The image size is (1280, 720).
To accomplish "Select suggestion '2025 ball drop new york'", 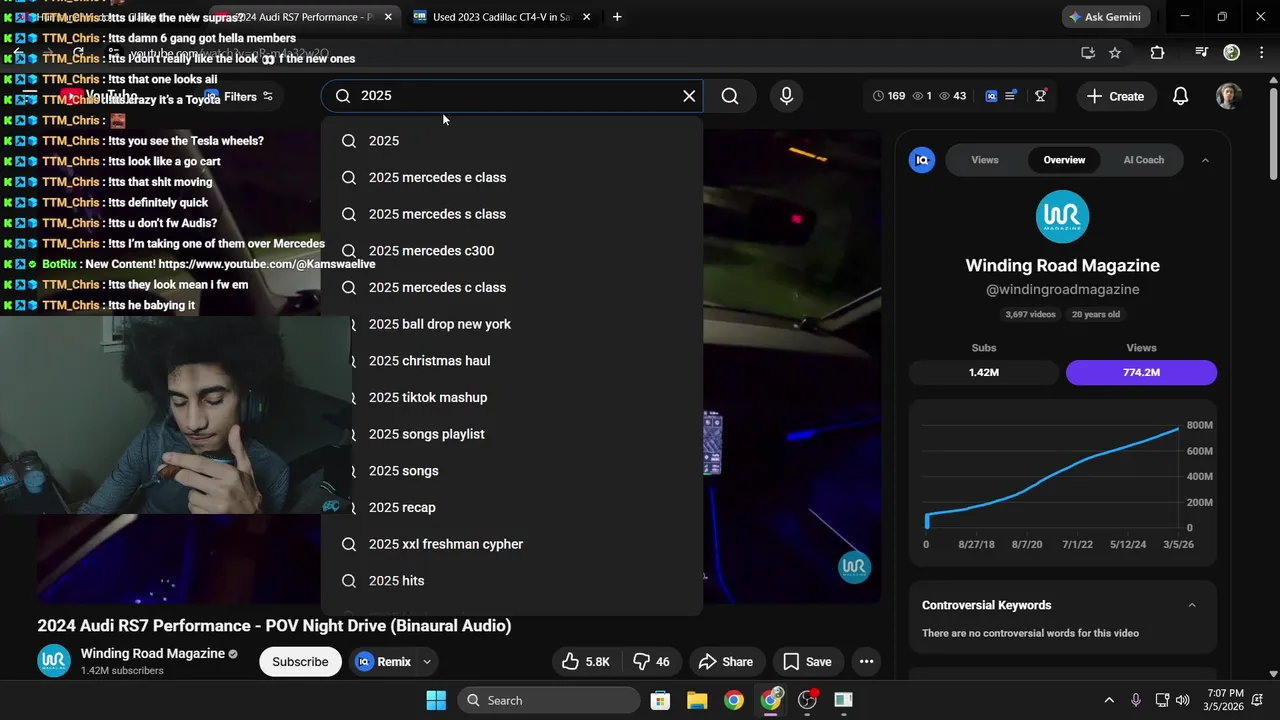I will pos(512,324).
